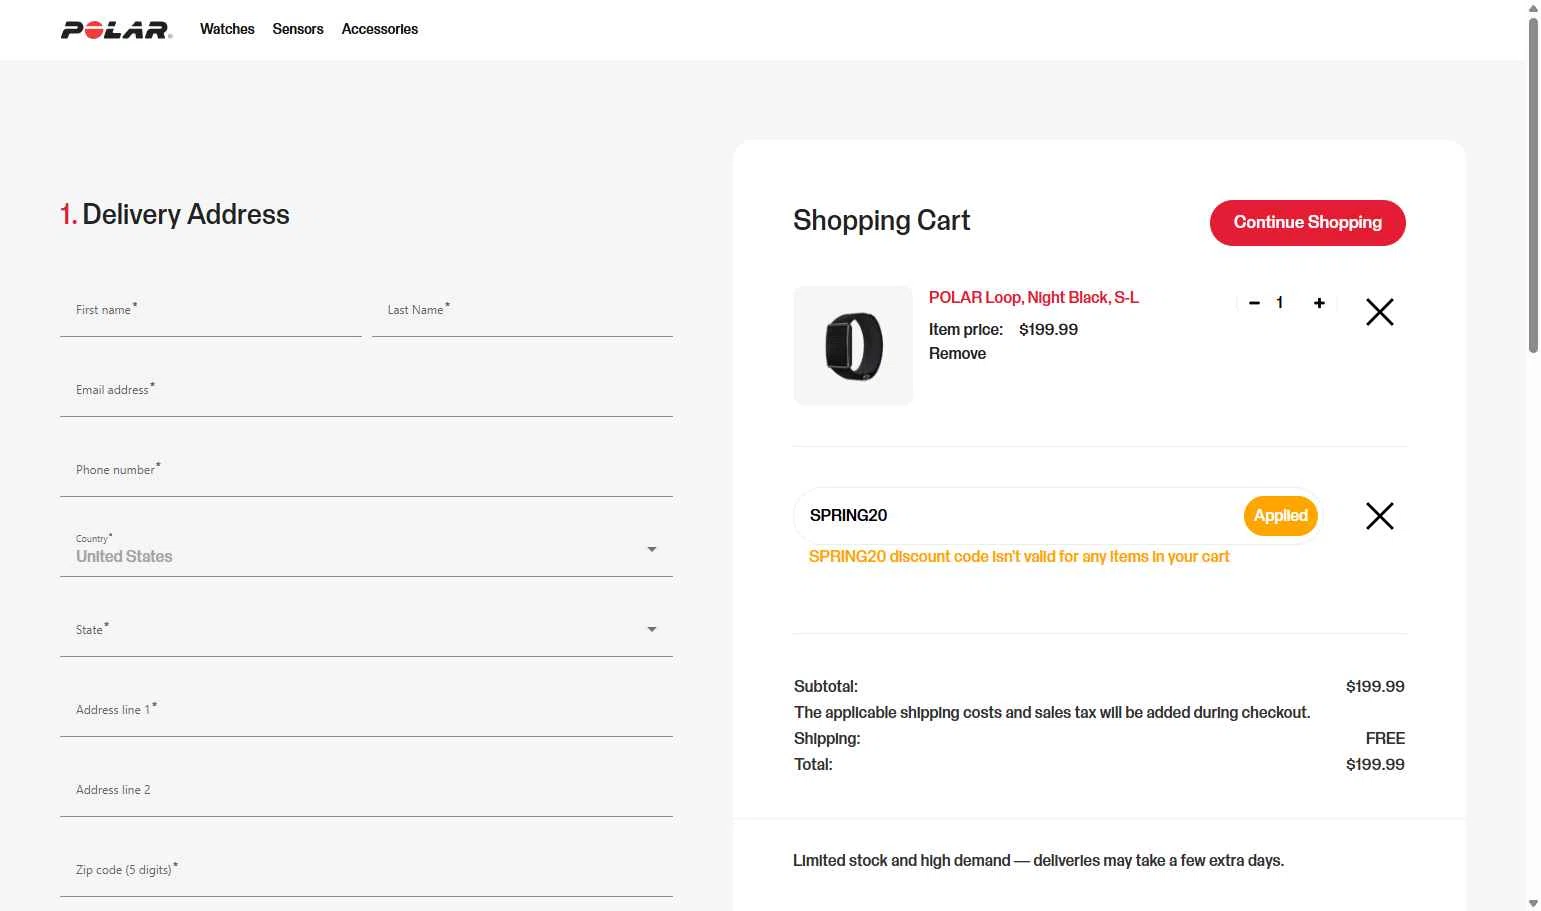Click the Continue Shopping button
The height and width of the screenshot is (911, 1541).
click(1307, 222)
